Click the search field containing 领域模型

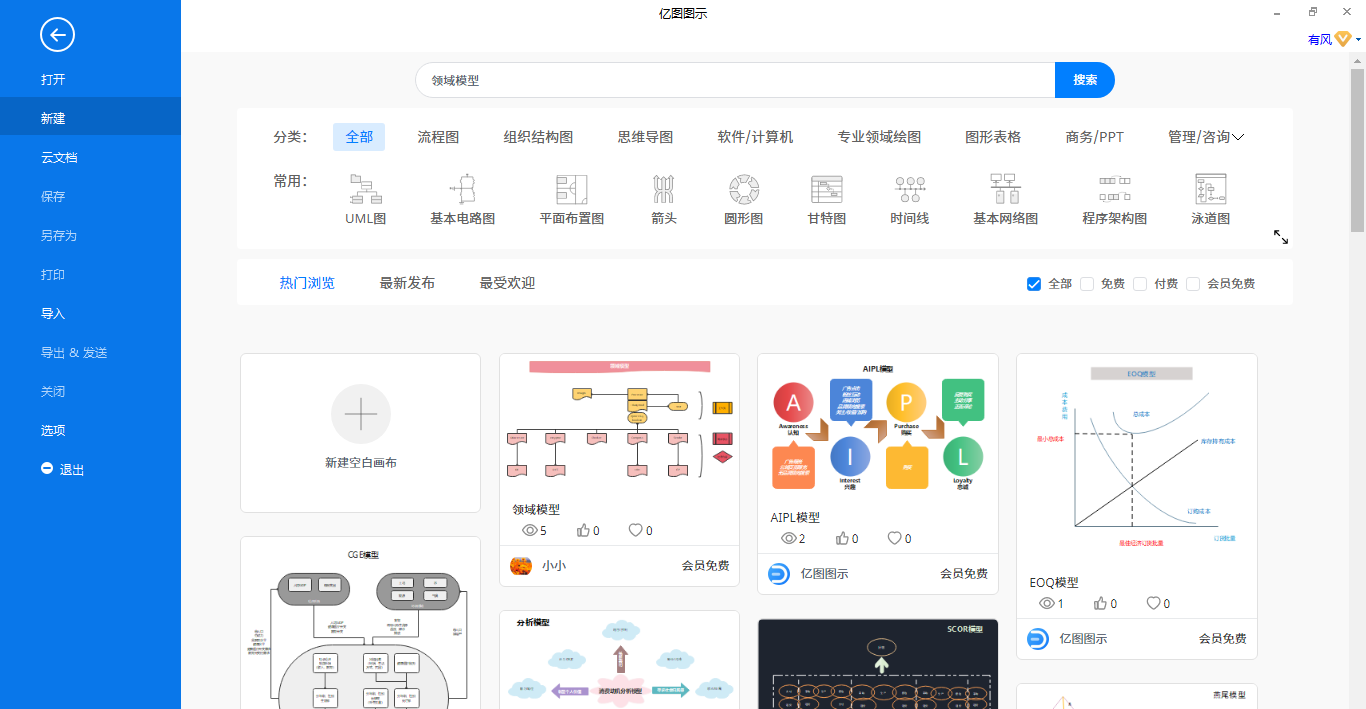coord(735,80)
